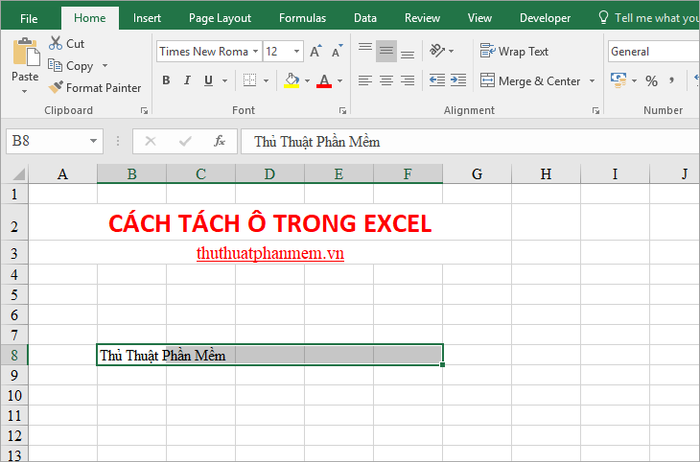
Task: Decrease font size with small A
Action: [x=337, y=51]
